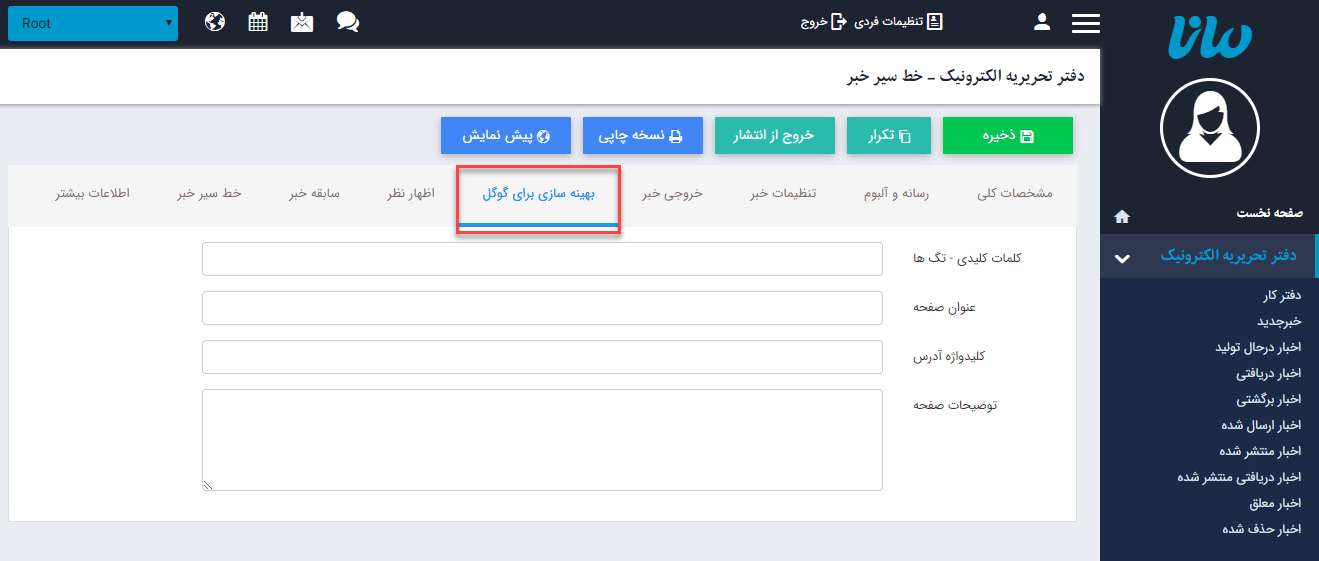Switch to the اظهار نظر tab
This screenshot has width=1319, height=561.
pos(411,194)
